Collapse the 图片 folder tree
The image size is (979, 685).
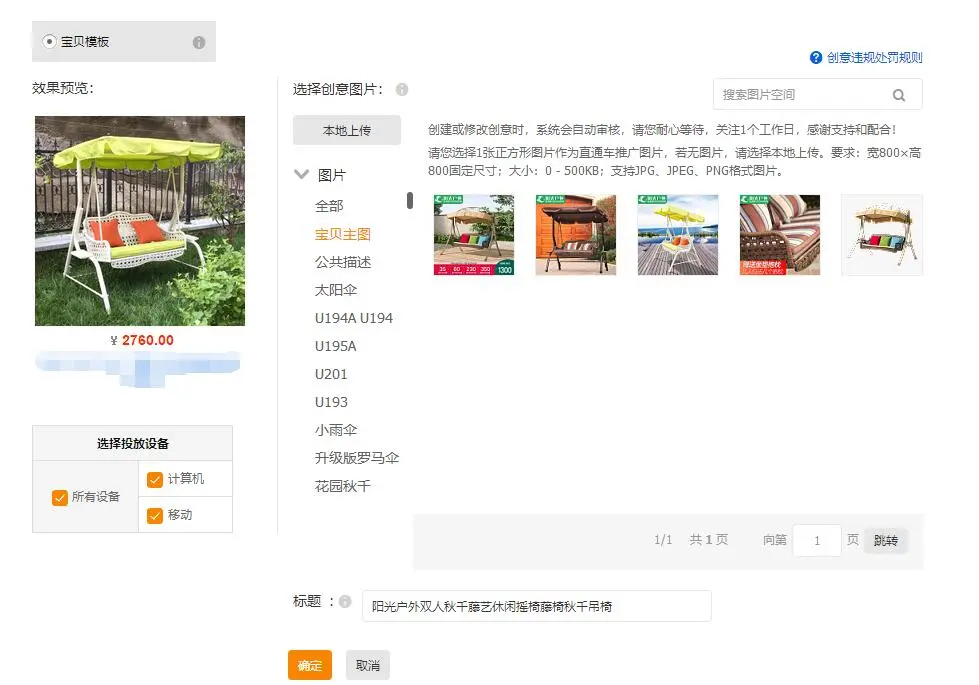[x=302, y=175]
